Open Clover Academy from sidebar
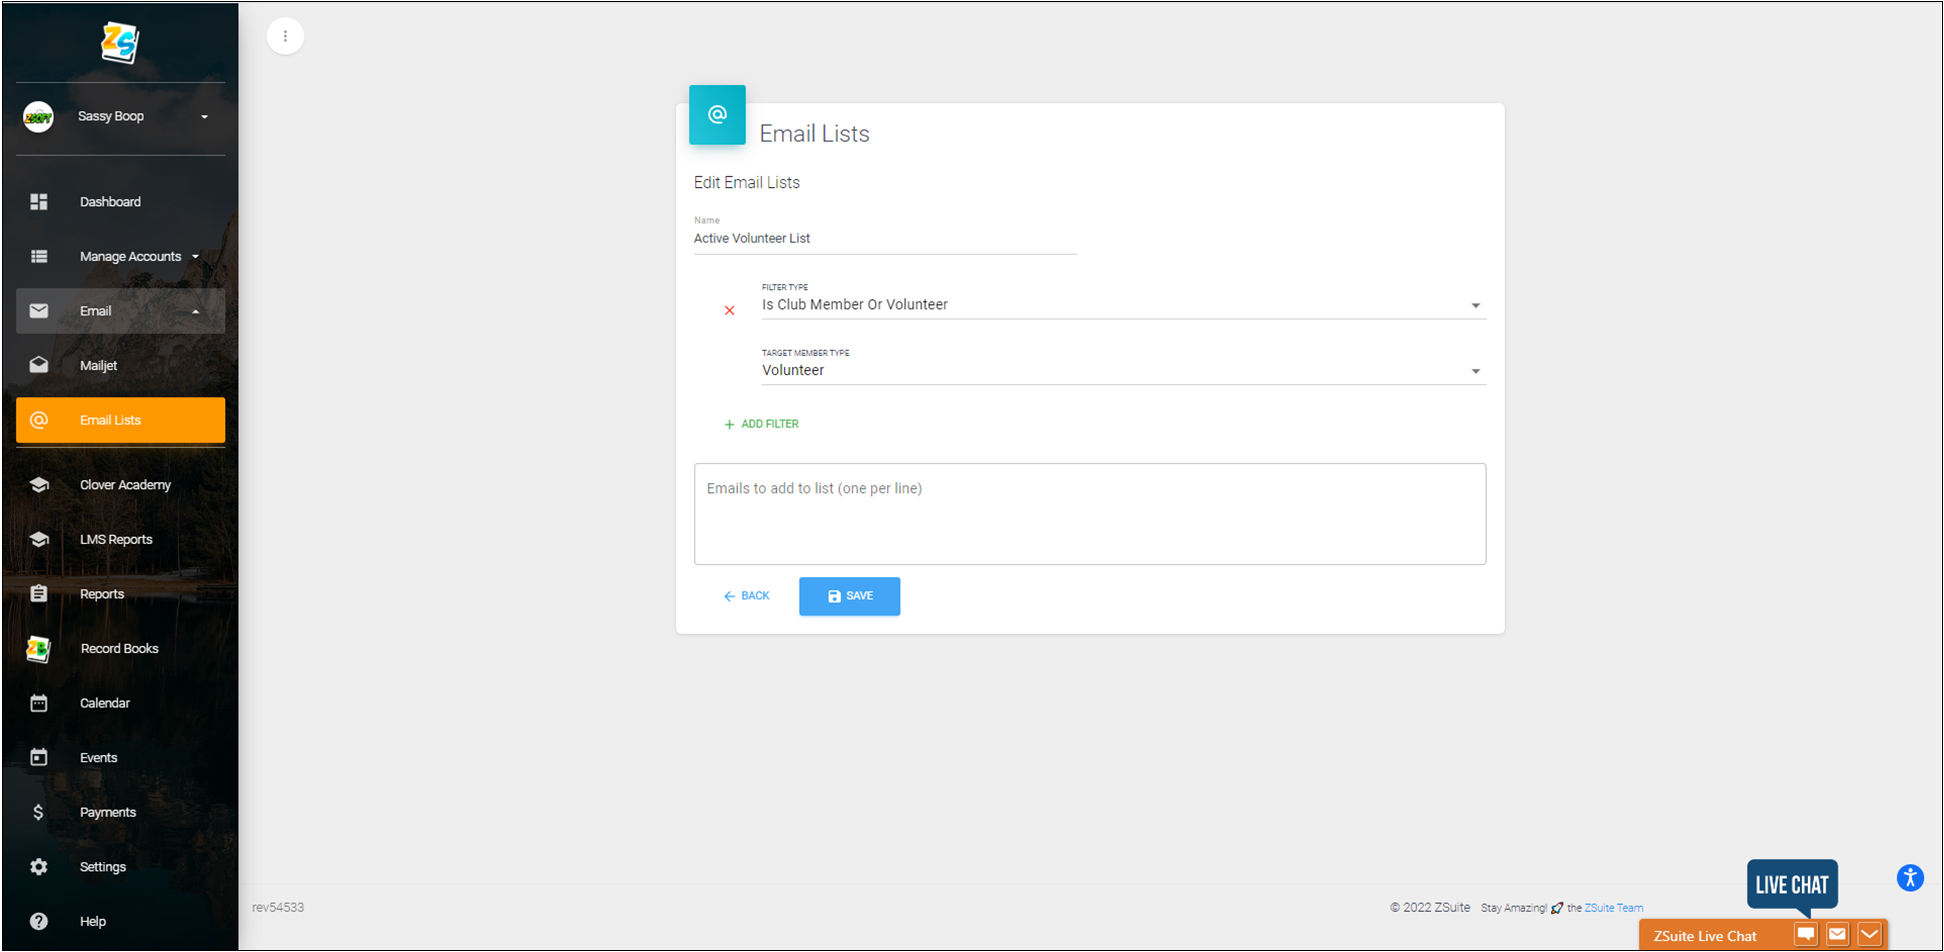 [125, 485]
